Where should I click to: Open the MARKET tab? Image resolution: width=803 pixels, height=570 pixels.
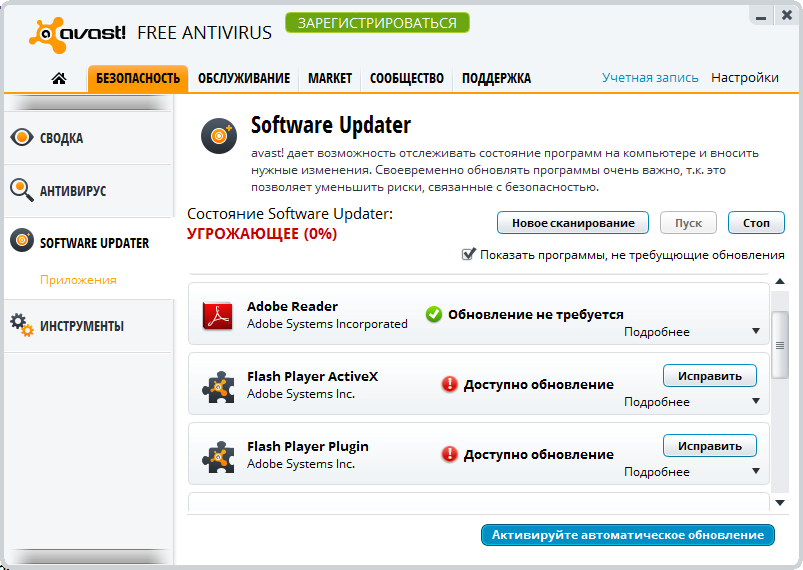pos(330,79)
